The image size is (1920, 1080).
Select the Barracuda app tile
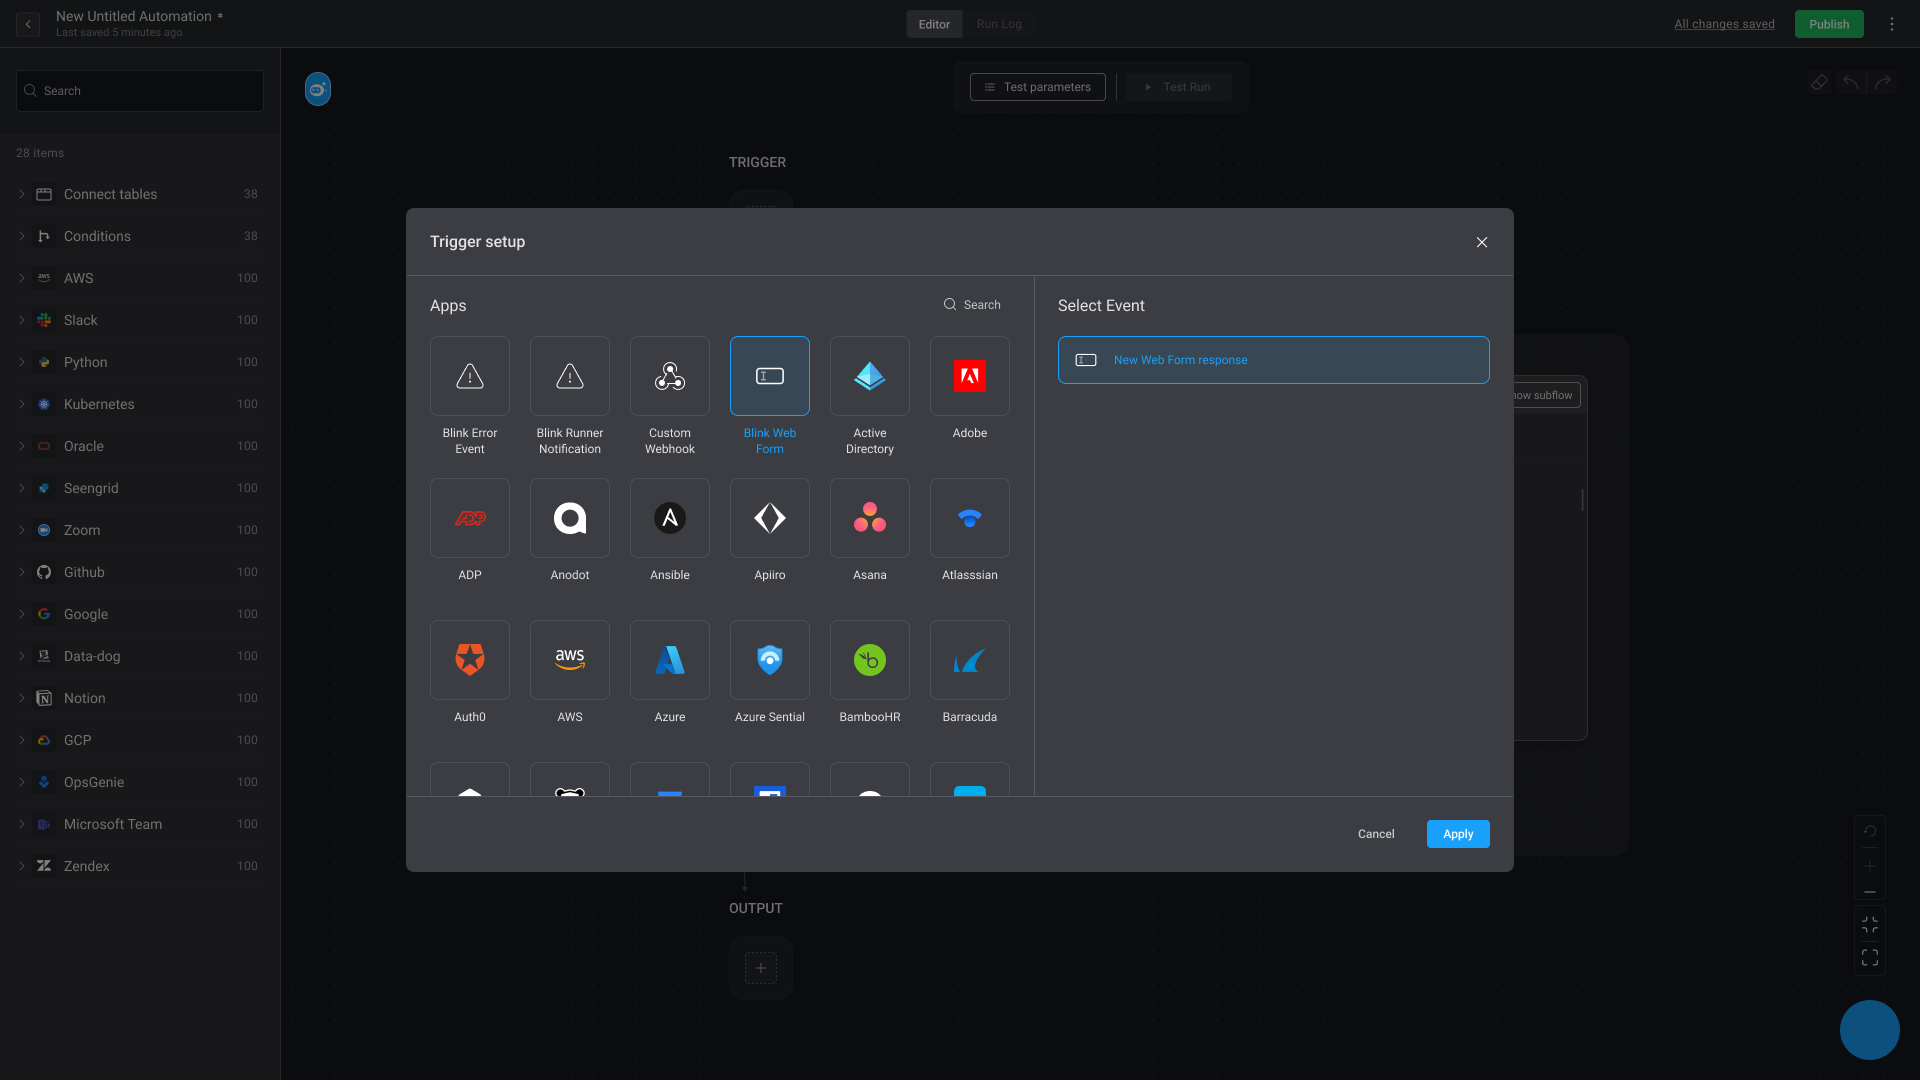(x=970, y=660)
